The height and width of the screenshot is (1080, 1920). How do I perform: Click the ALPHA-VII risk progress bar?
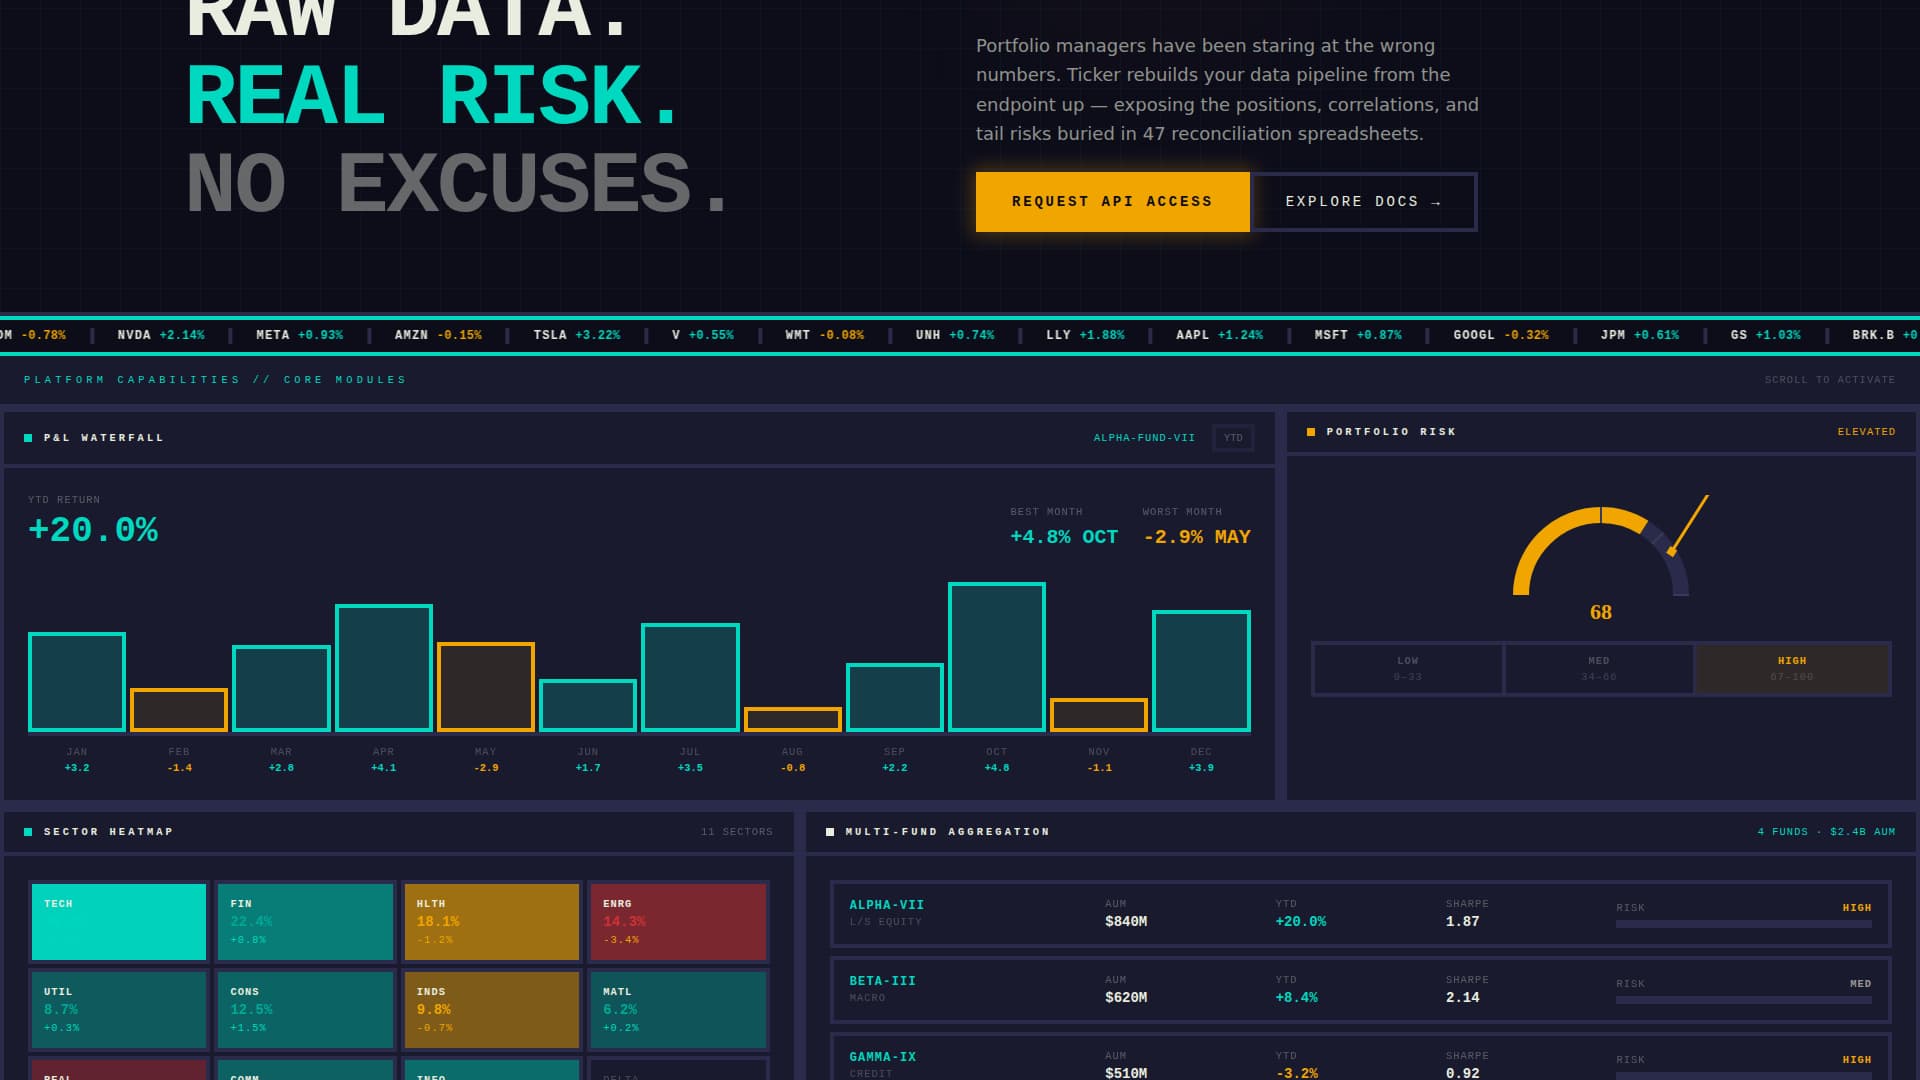1743,924
